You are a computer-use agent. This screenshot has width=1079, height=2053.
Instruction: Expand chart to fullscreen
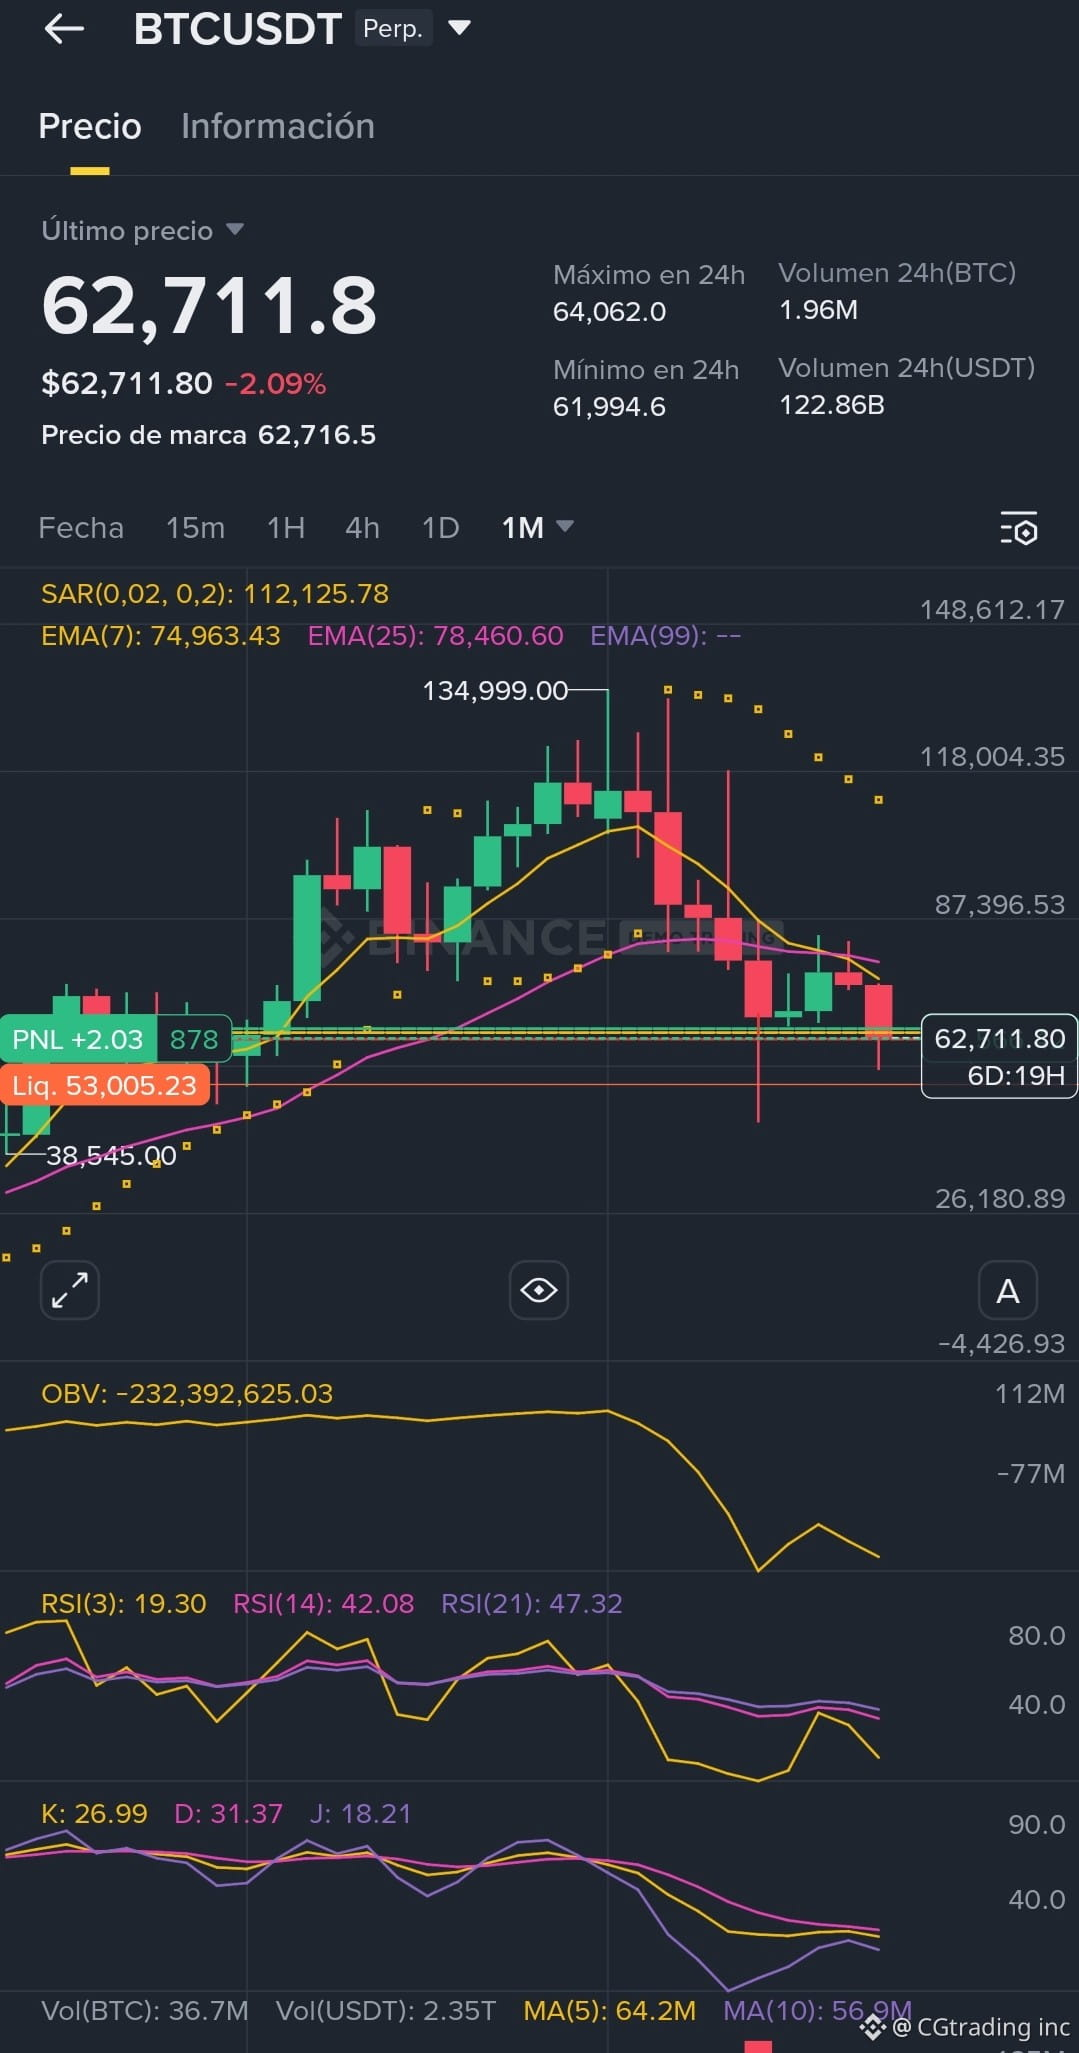tap(70, 1290)
